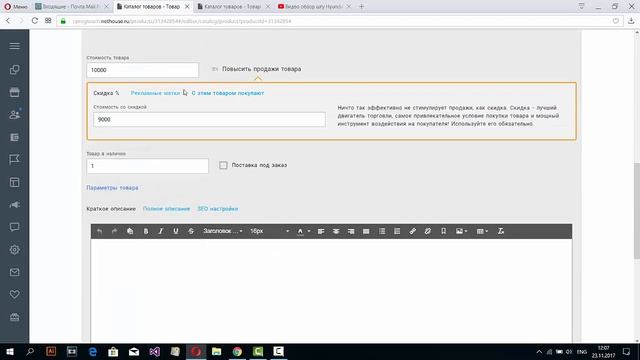This screenshot has height=360, width=640.
Task: Toggle underline formatting in editor
Action: point(176,231)
